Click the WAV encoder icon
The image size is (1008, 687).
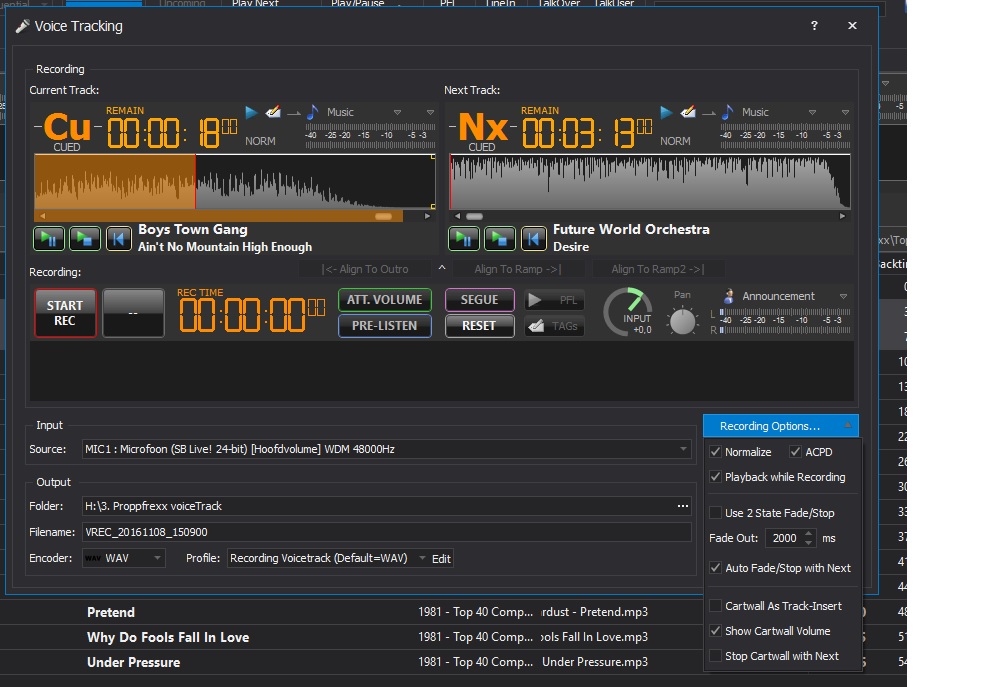[93, 558]
